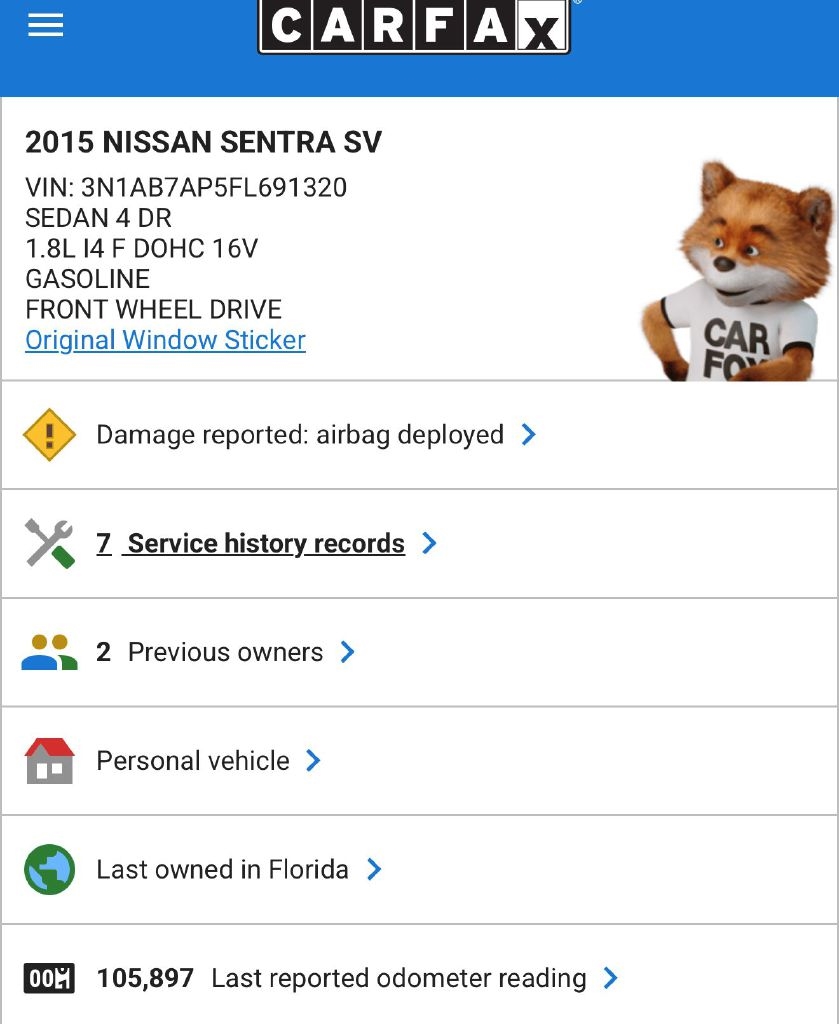Click the green globe location icon
The width and height of the screenshot is (839, 1024).
tap(49, 869)
